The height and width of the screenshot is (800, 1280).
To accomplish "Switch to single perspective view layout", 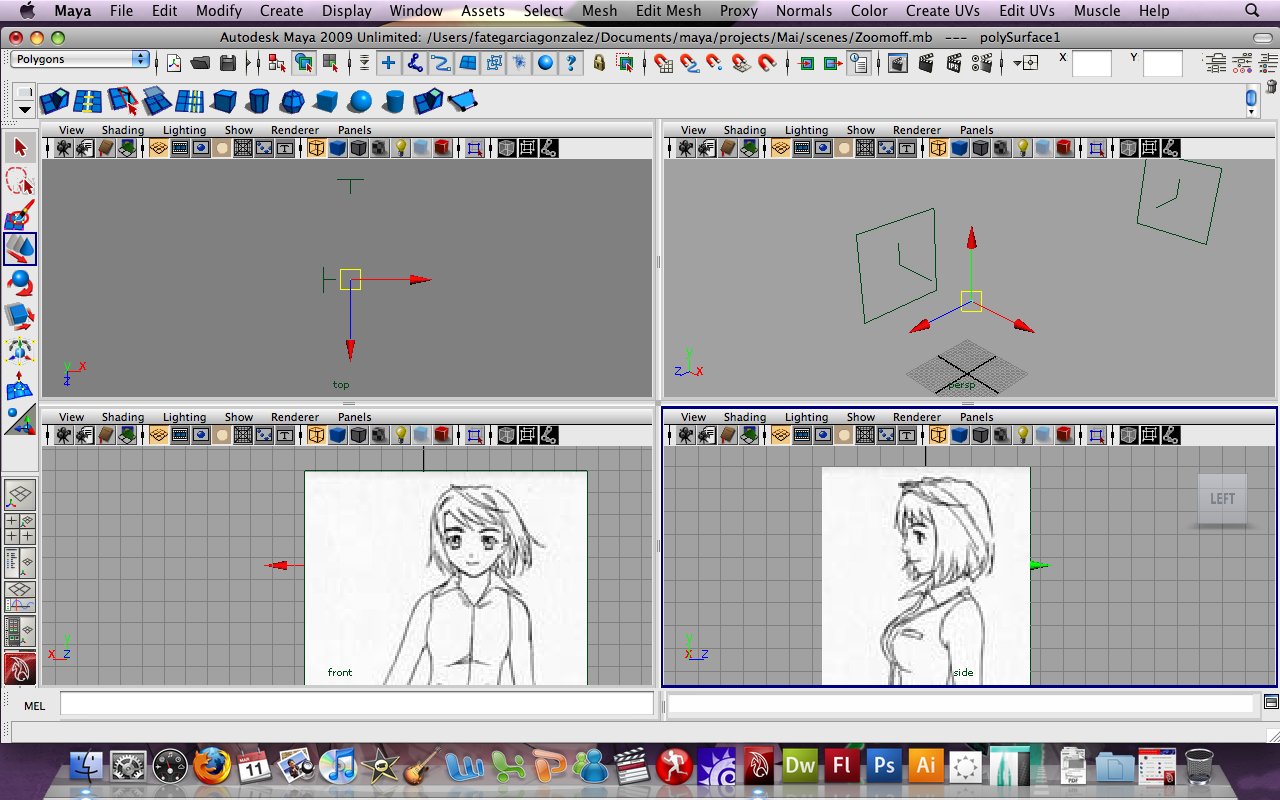I will pyautogui.click(x=20, y=495).
